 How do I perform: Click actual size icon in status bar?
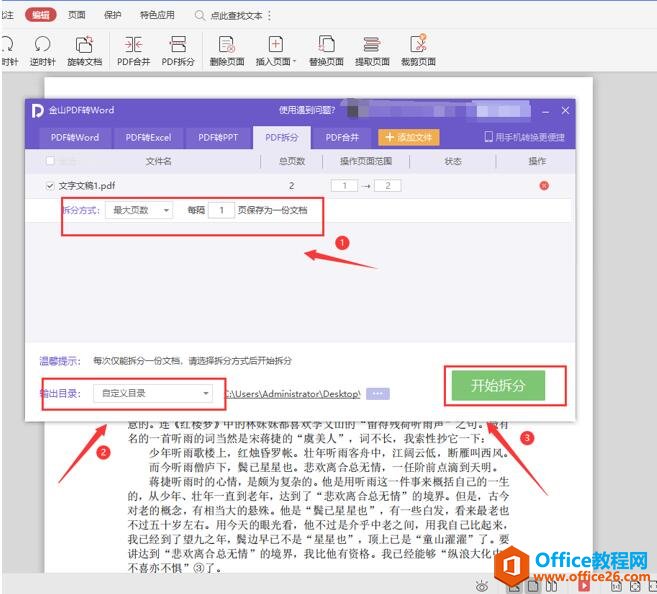[616, 586]
